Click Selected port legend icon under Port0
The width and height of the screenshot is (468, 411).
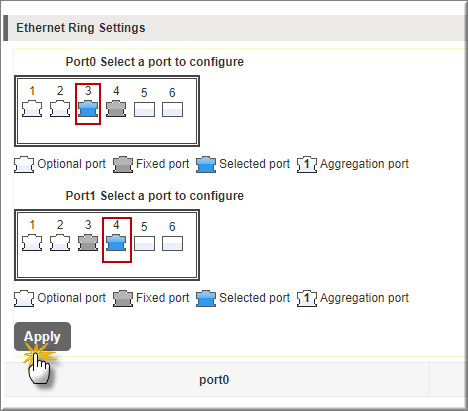206,165
